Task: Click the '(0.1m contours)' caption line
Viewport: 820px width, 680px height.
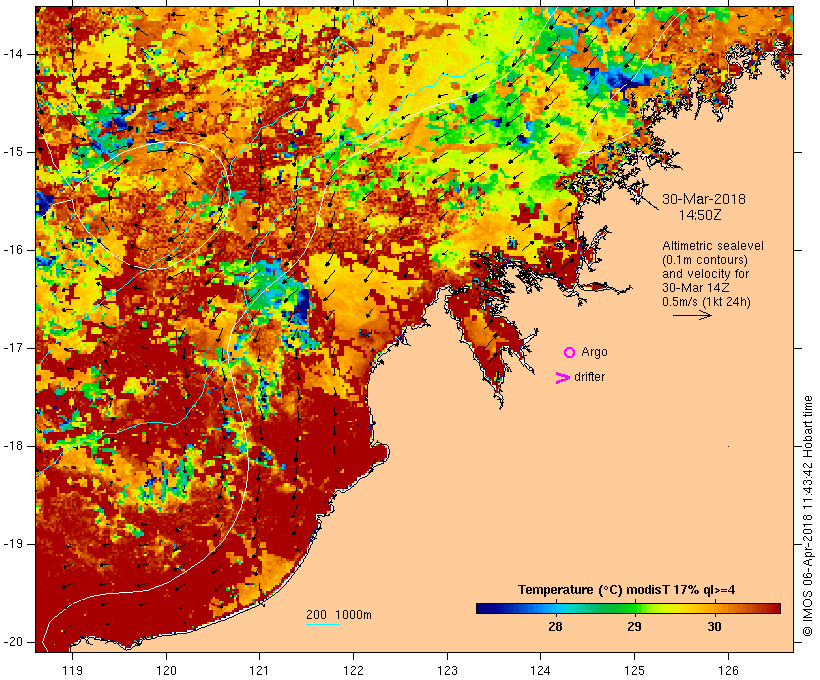Action: click(x=705, y=259)
